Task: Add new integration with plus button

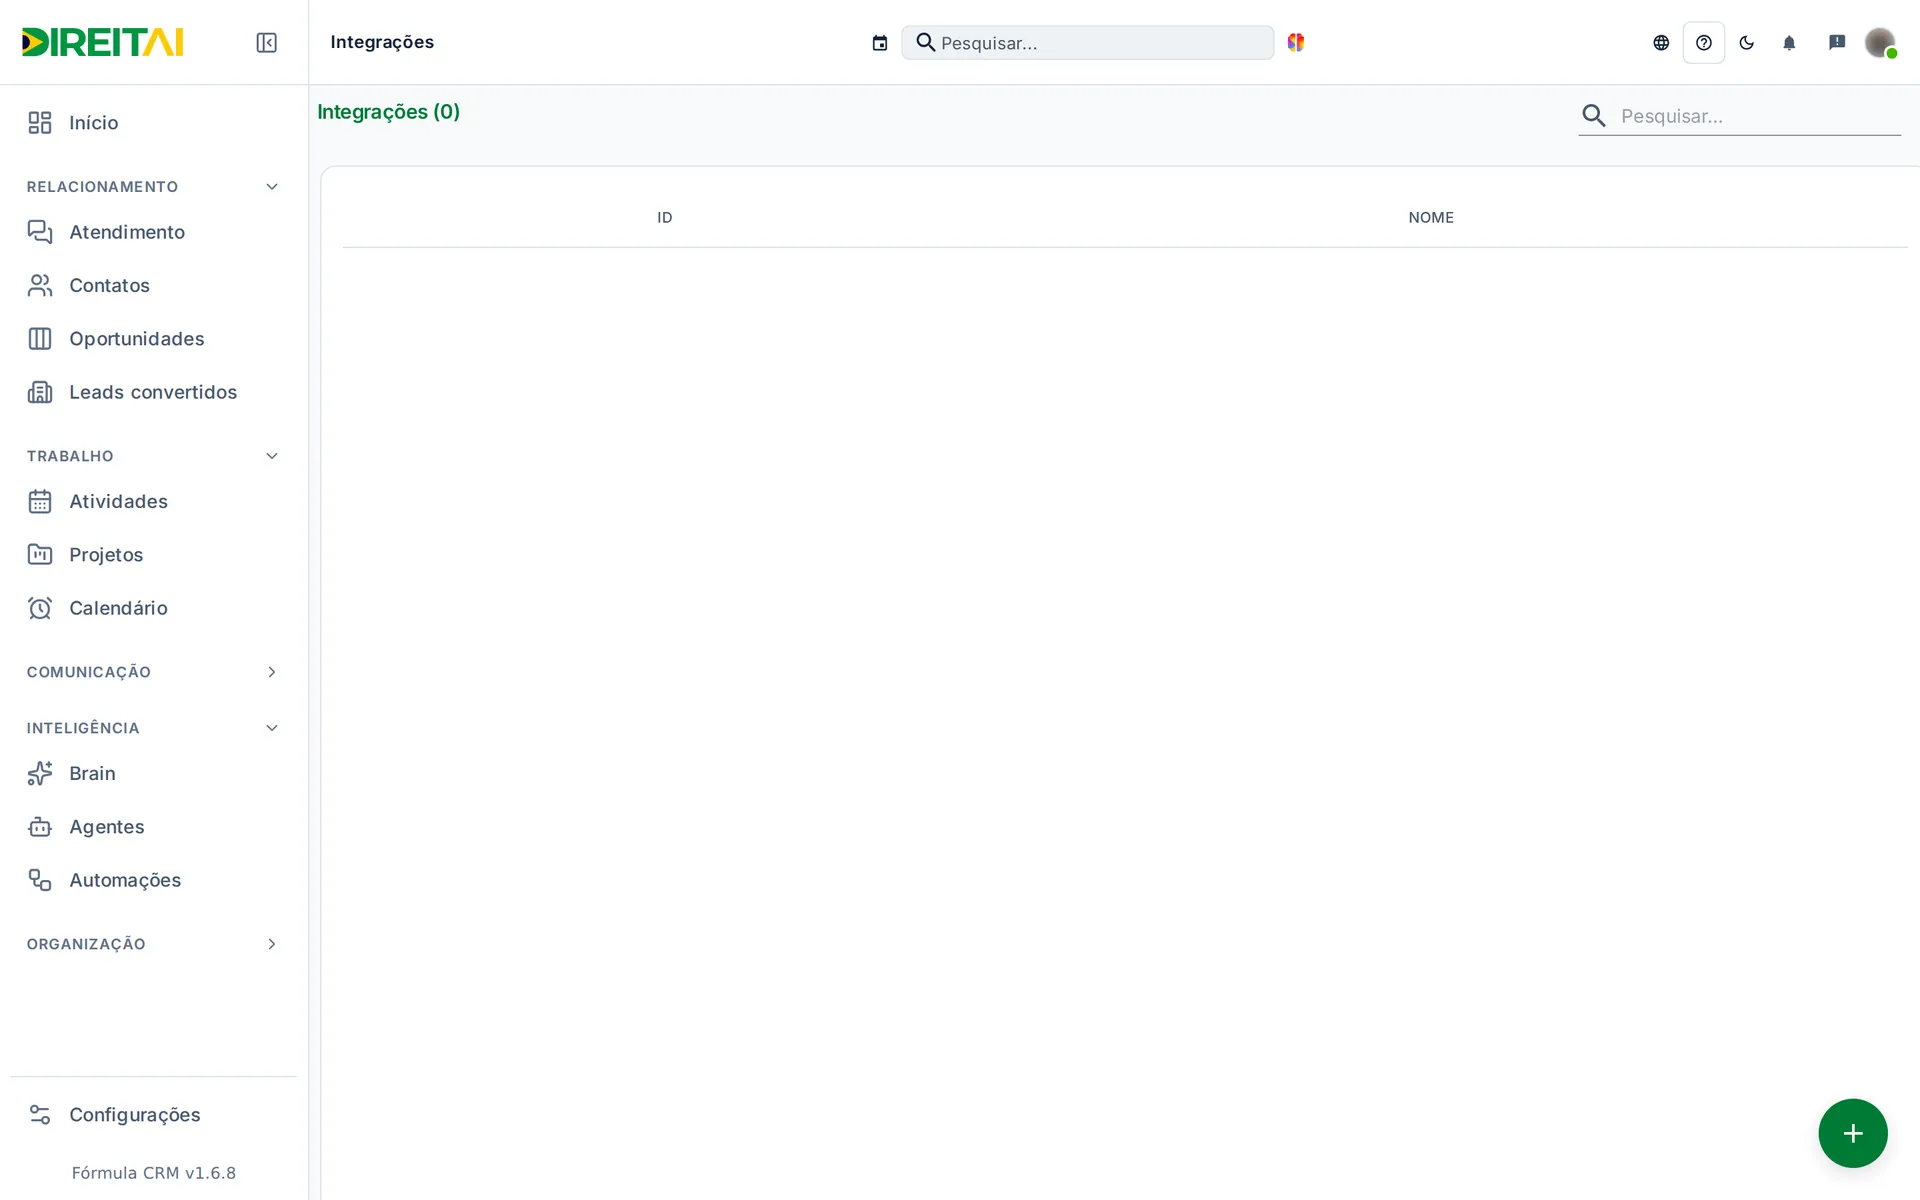Action: point(1852,1133)
